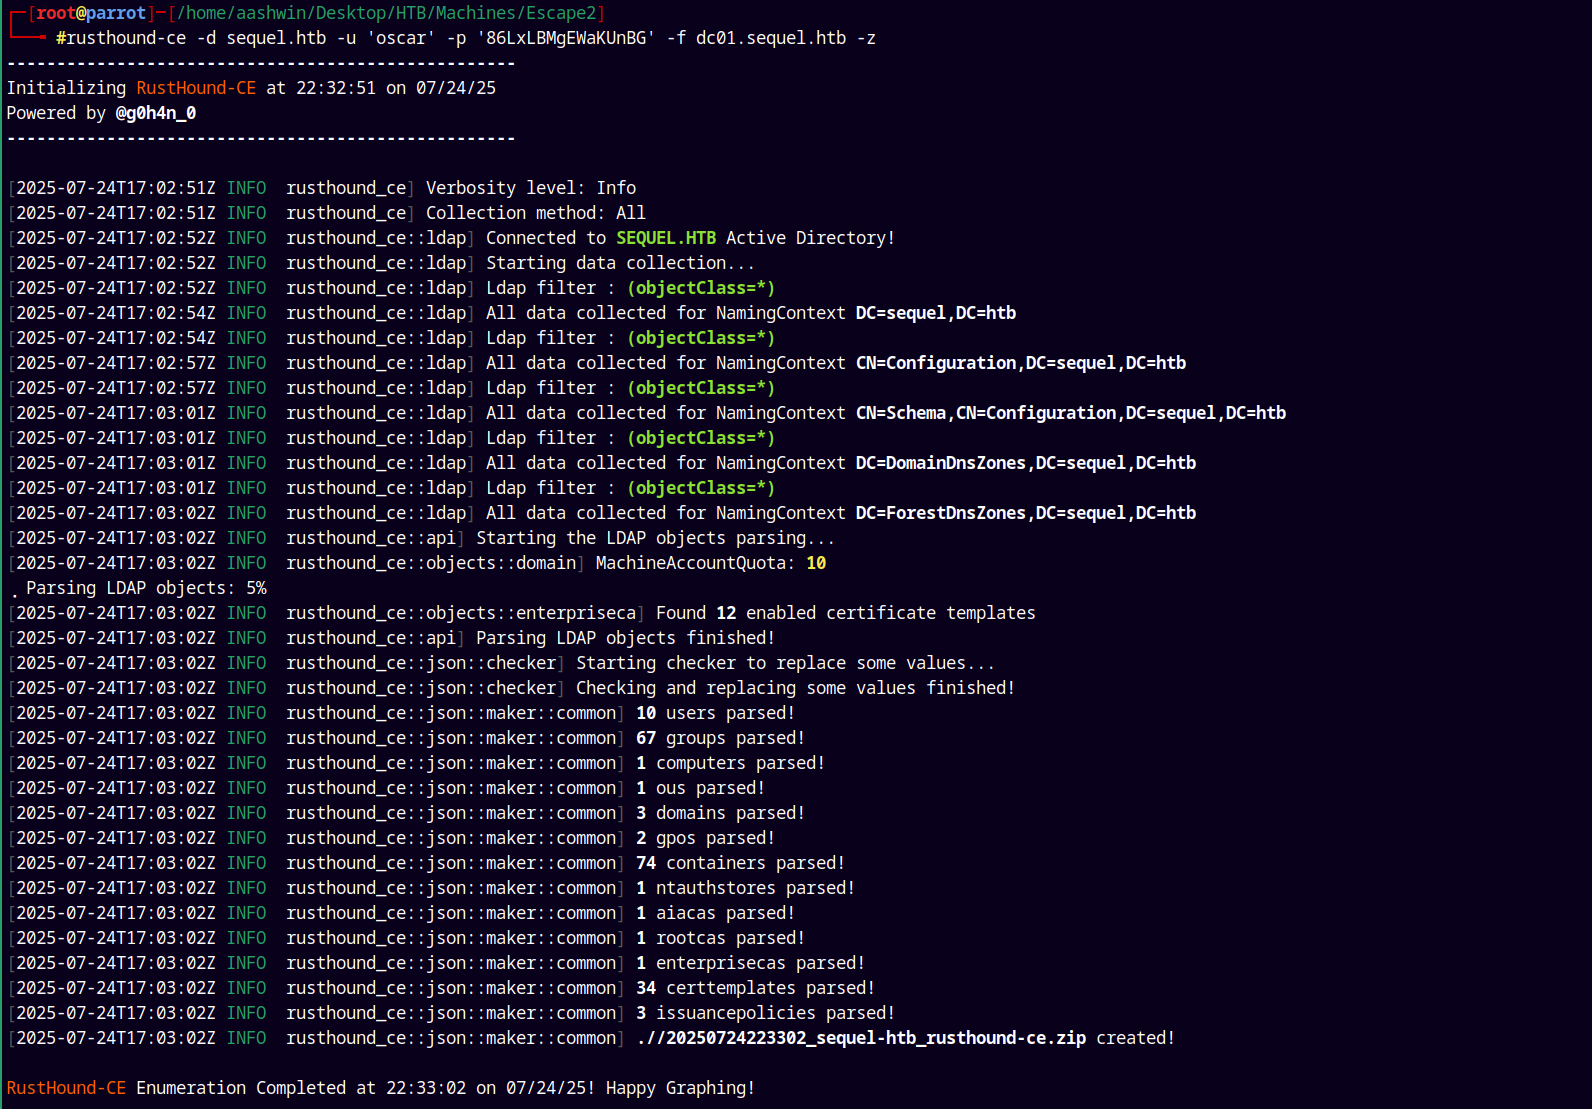Click the password '86LxLBMgEWaKUnBG' in command

pos(566,38)
